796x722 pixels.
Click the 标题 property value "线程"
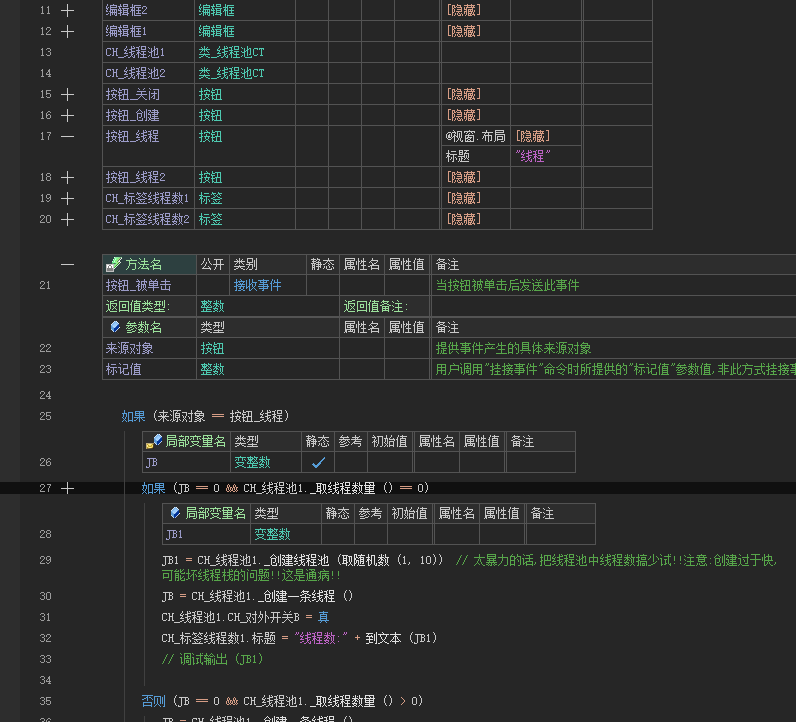[x=533, y=156]
